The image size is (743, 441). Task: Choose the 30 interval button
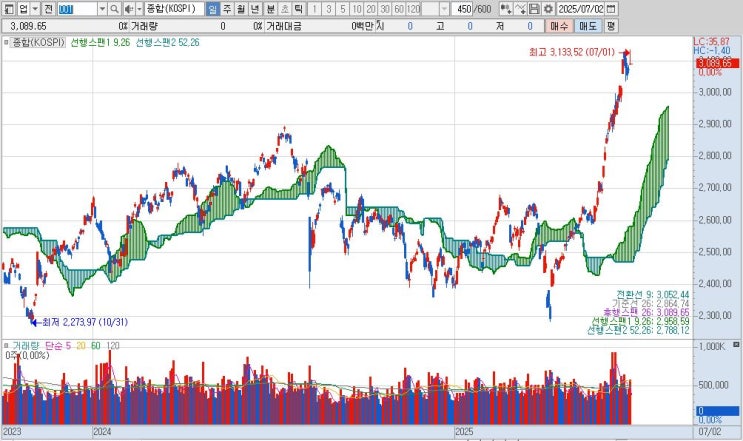385,9
